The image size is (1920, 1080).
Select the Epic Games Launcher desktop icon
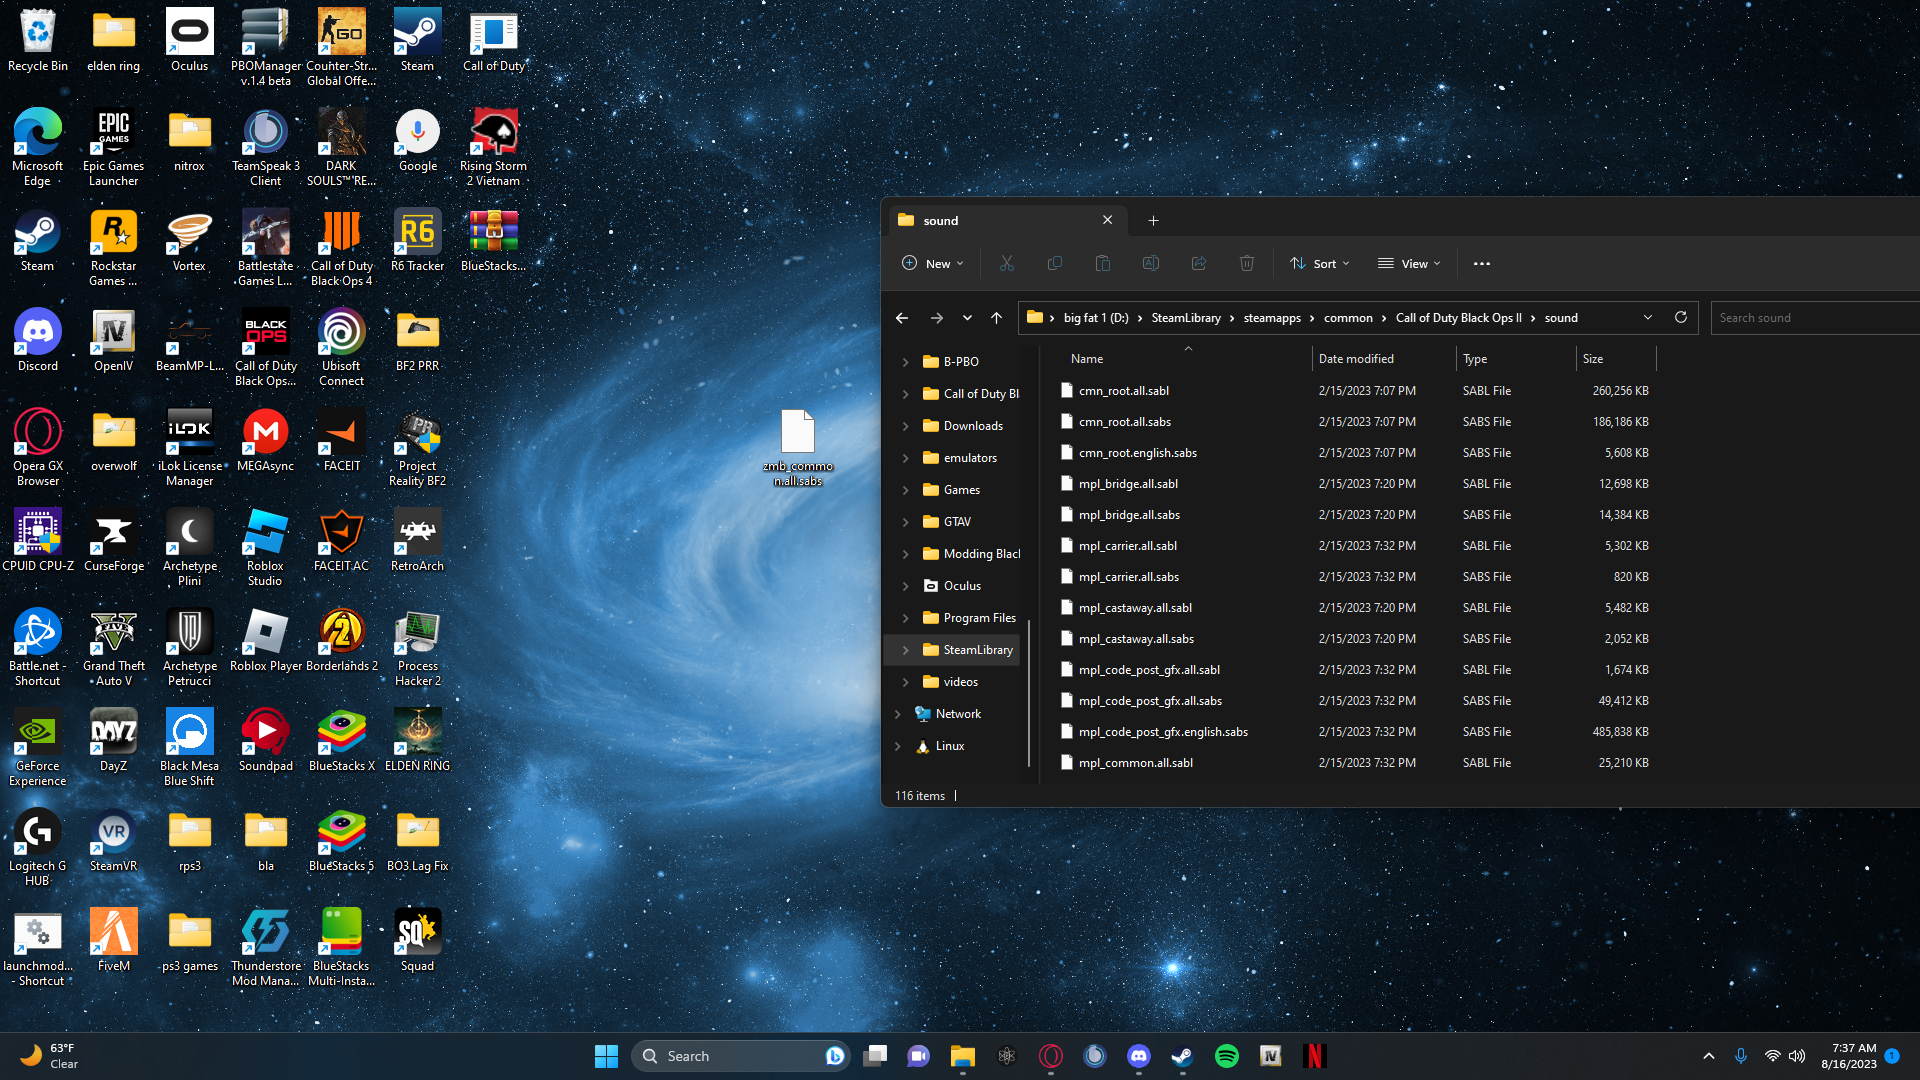point(114,148)
